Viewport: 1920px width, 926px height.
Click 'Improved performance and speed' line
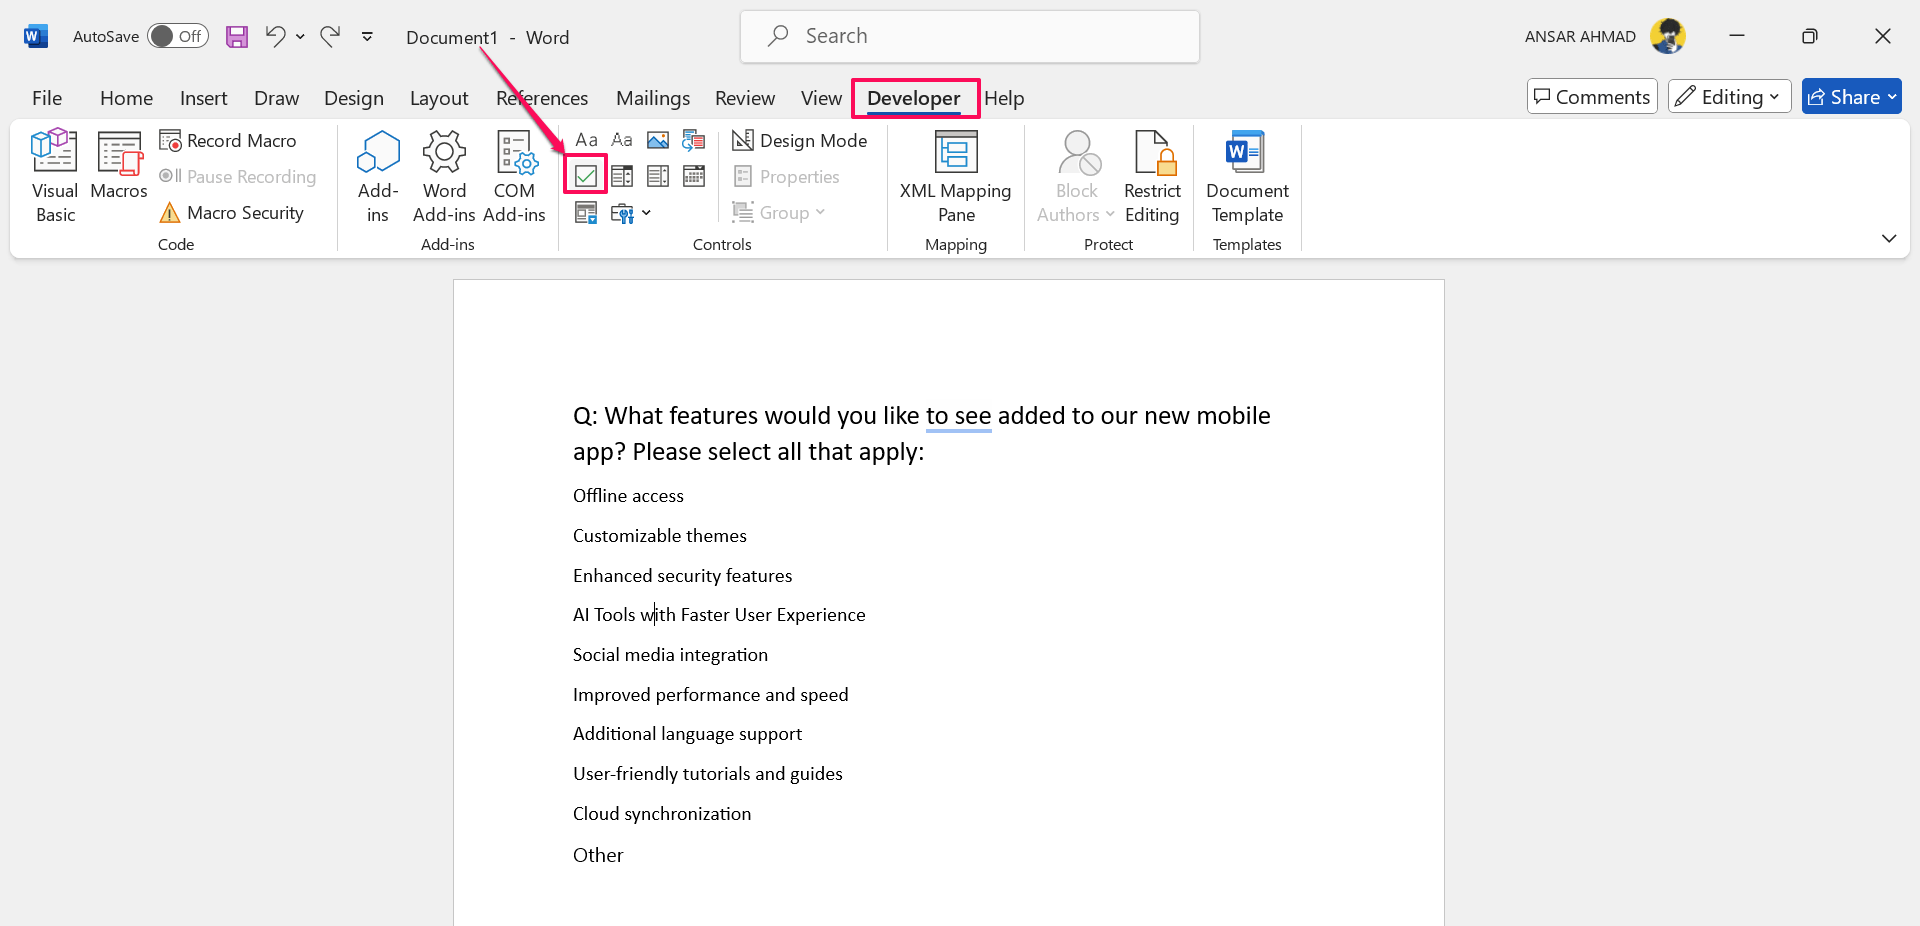(710, 695)
